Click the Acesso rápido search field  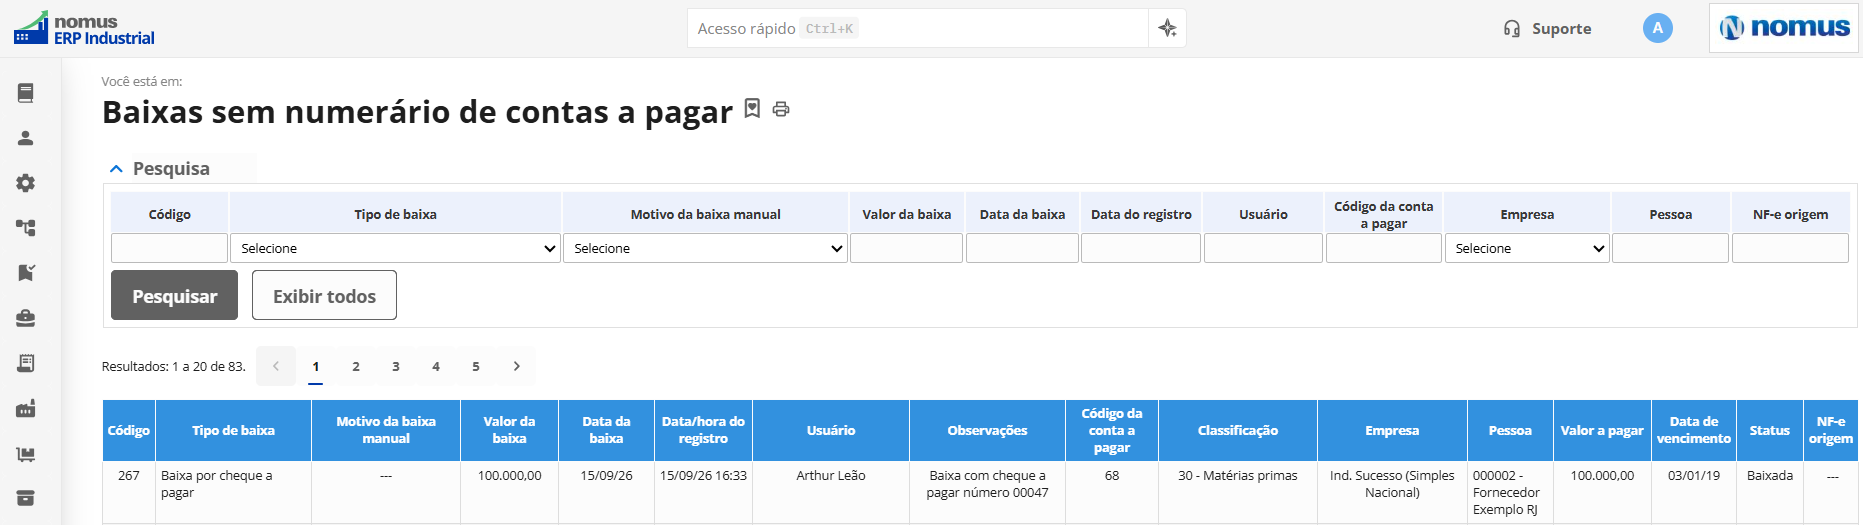917,28
